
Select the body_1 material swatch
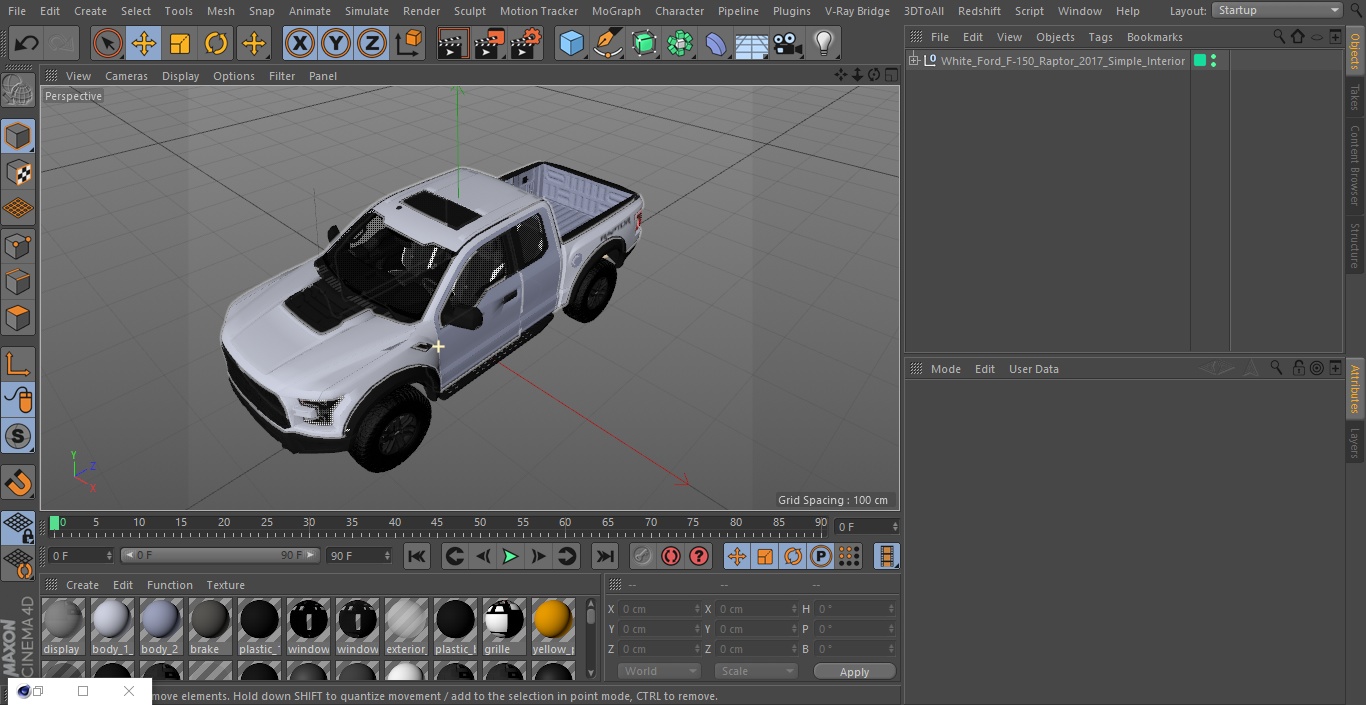[x=111, y=627]
